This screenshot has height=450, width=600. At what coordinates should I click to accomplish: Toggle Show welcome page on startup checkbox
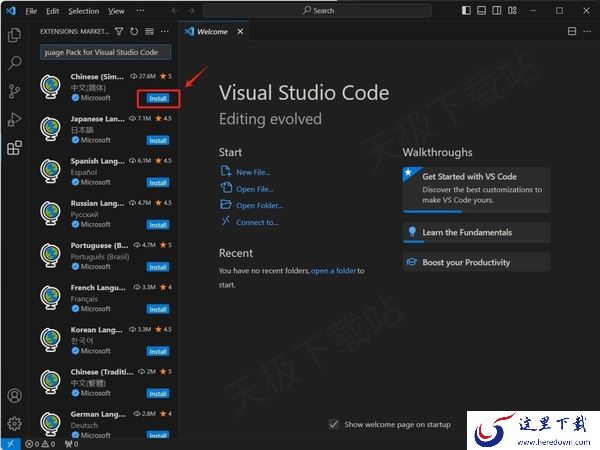pyautogui.click(x=334, y=424)
